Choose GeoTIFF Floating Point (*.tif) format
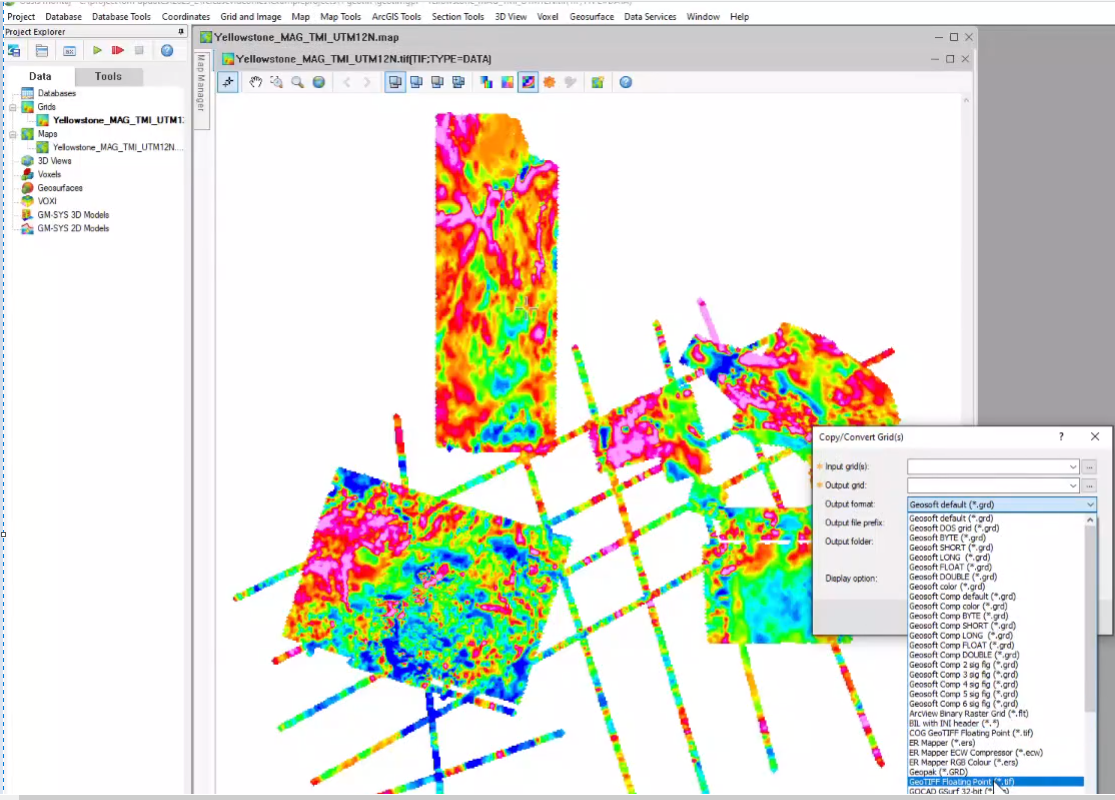The width and height of the screenshot is (1115, 800). point(996,782)
